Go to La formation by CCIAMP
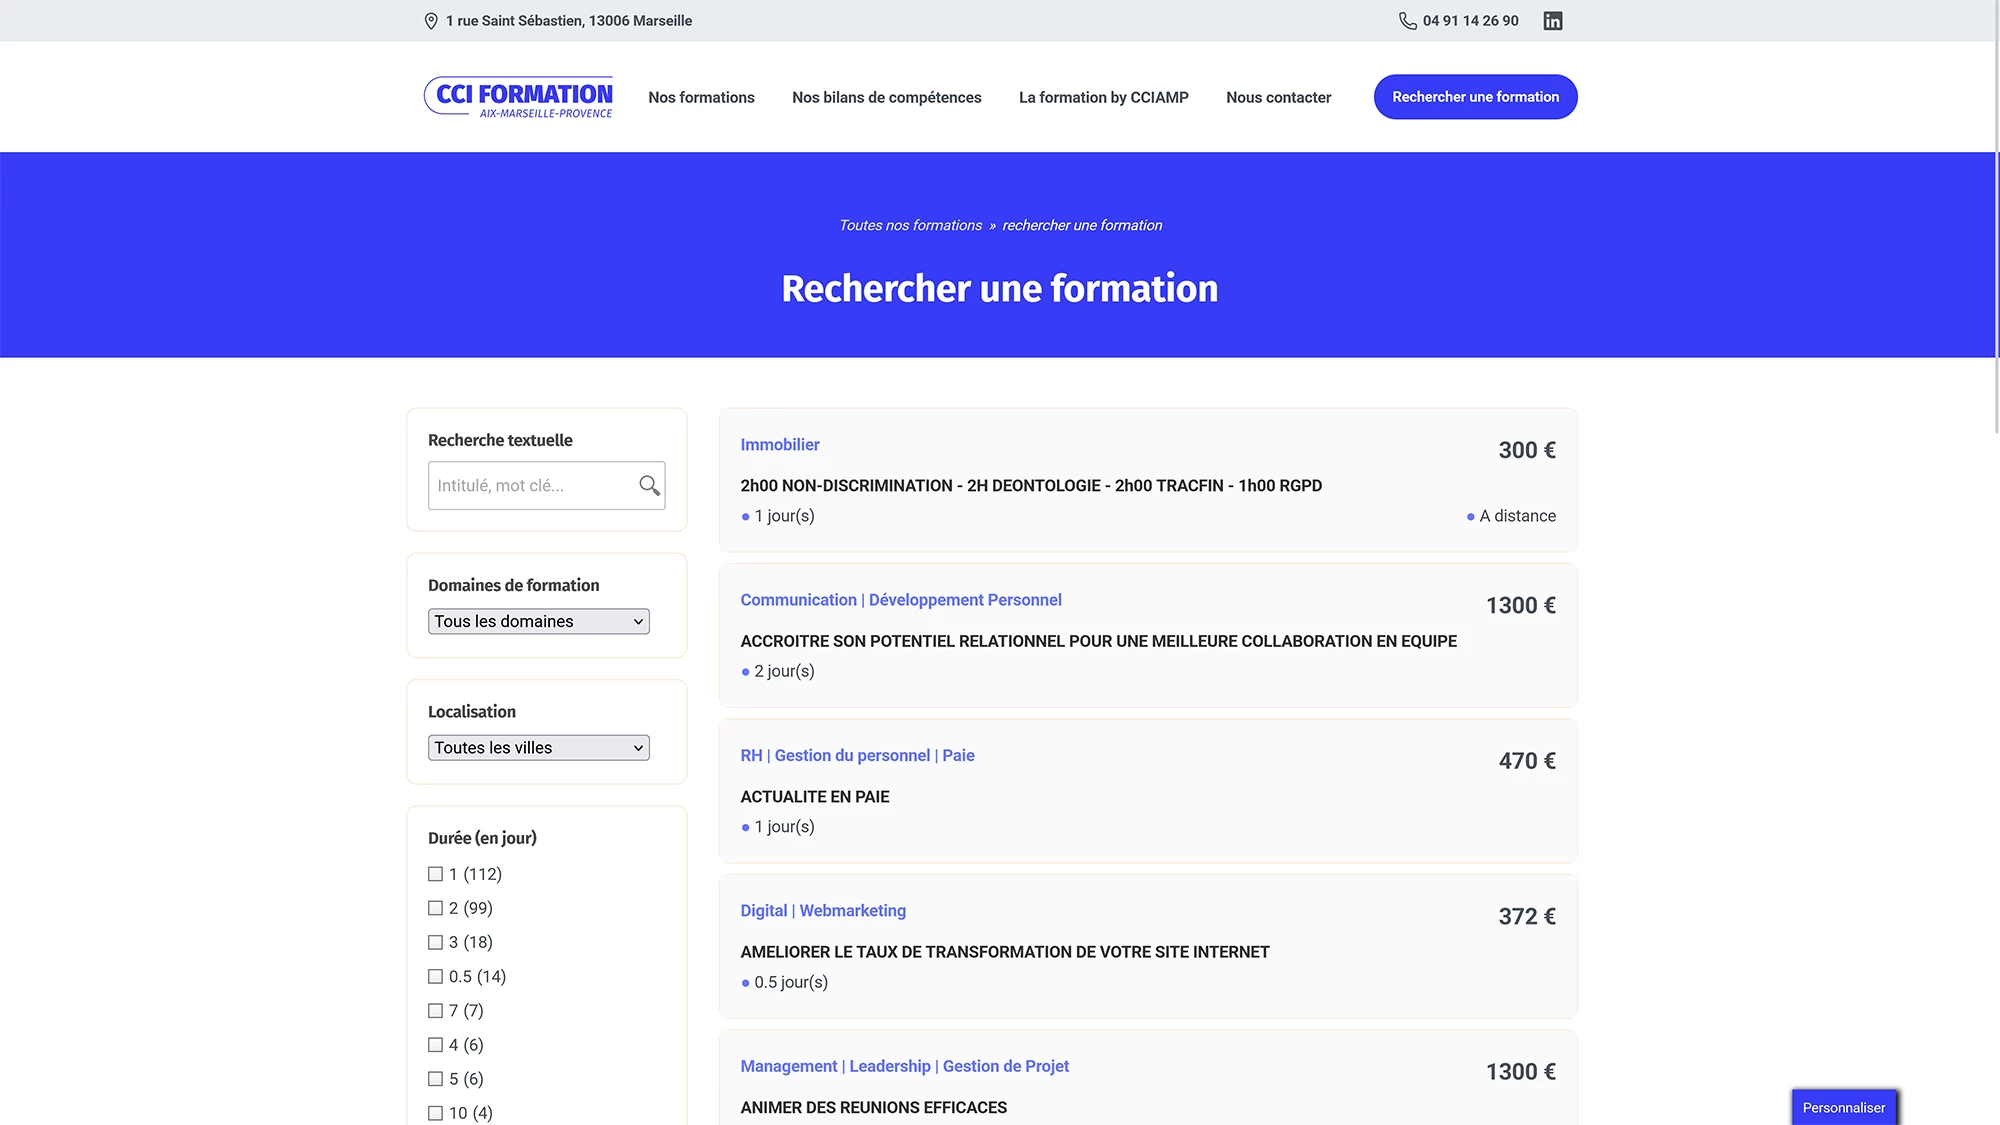The image size is (2000, 1125). tap(1103, 97)
